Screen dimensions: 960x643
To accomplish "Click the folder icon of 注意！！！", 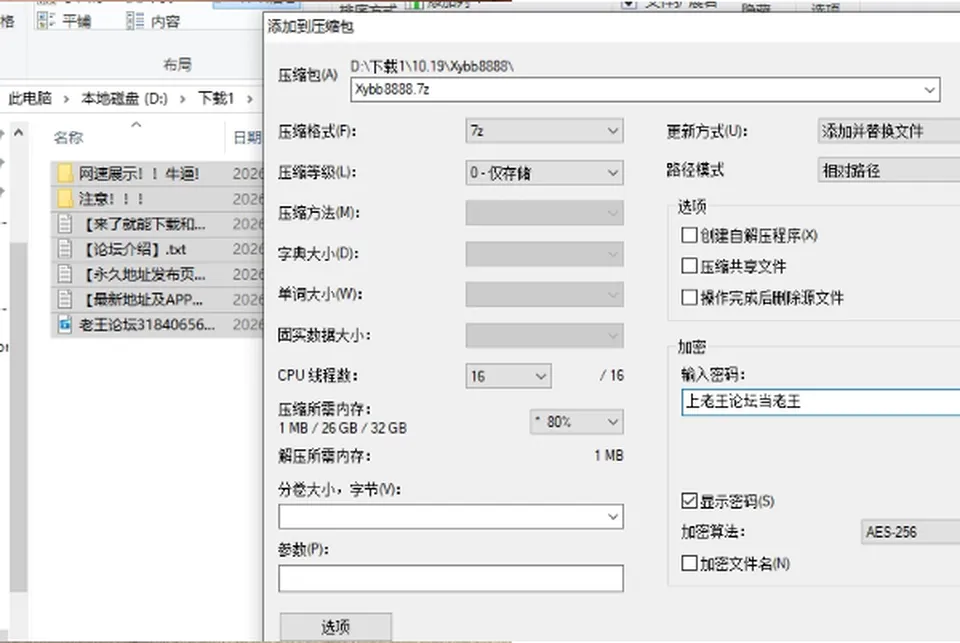I will click(x=65, y=199).
